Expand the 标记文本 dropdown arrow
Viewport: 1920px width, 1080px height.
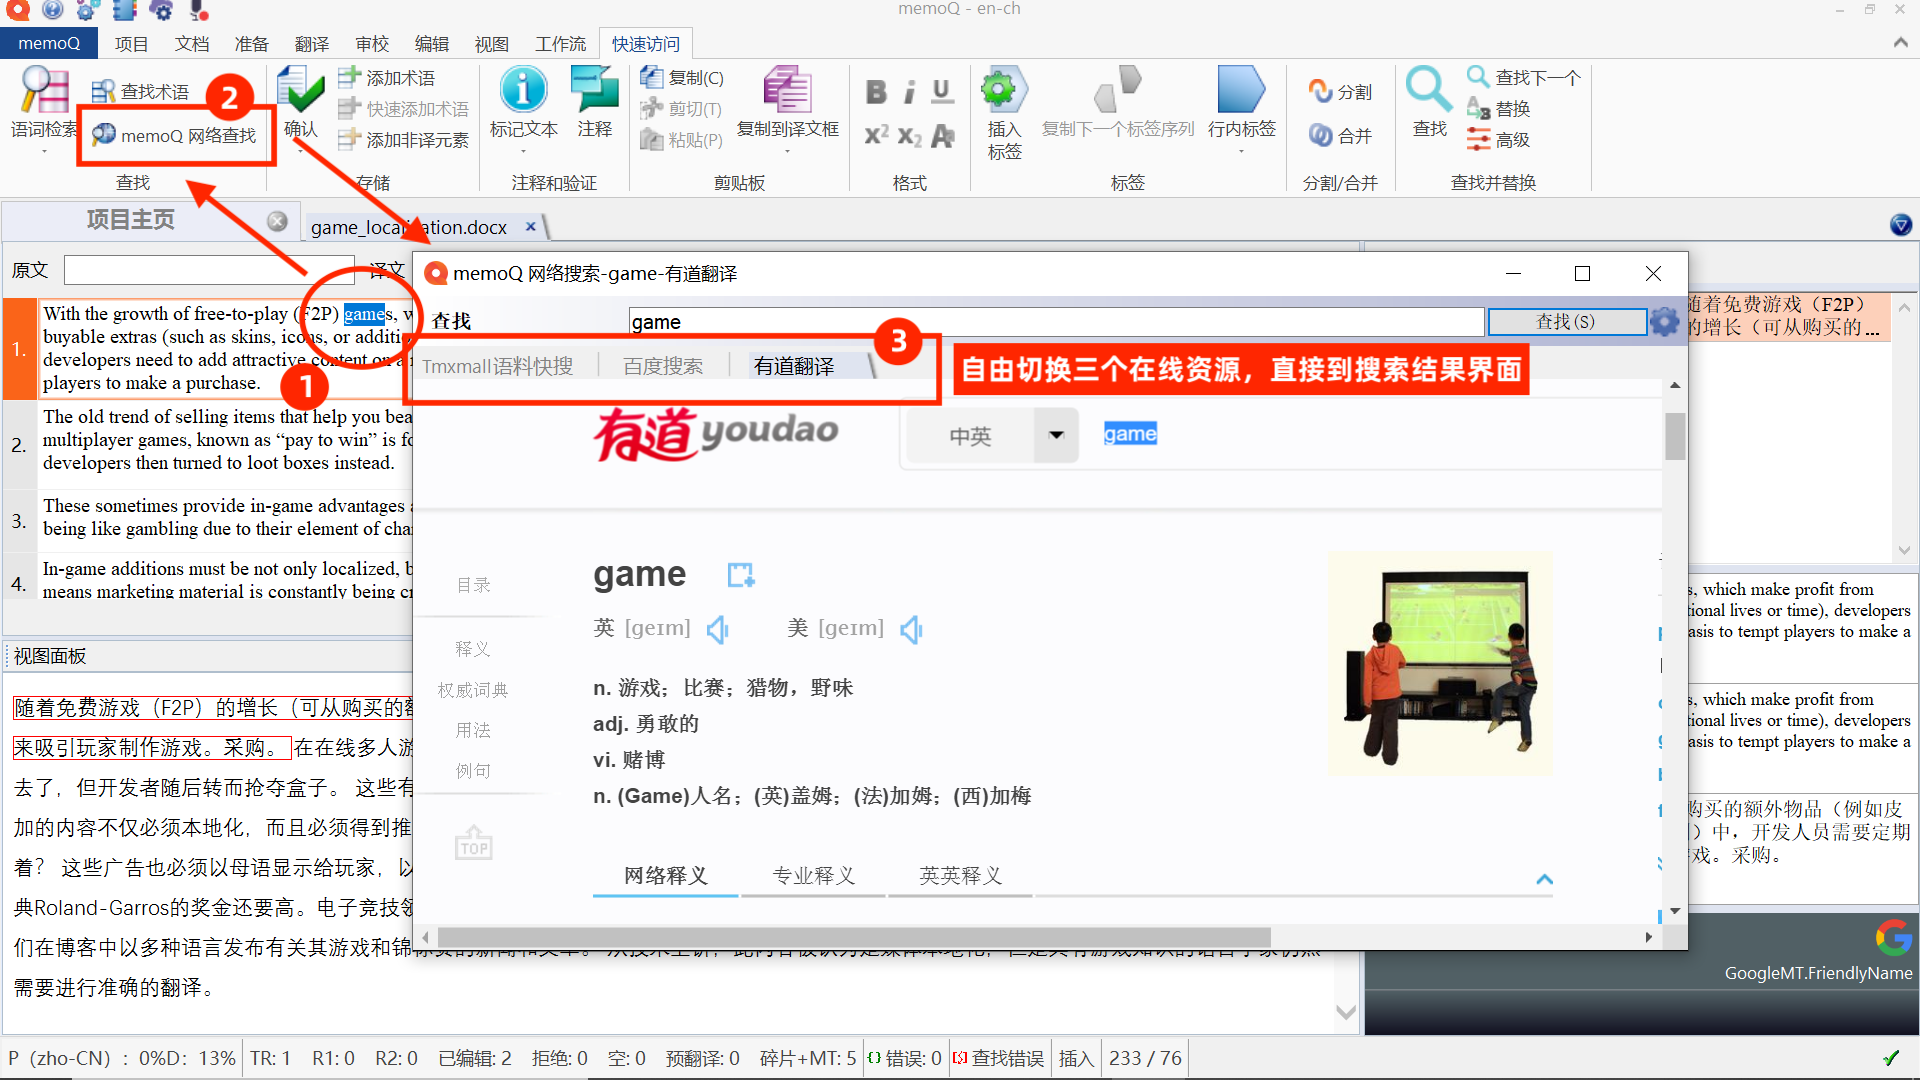(x=523, y=152)
